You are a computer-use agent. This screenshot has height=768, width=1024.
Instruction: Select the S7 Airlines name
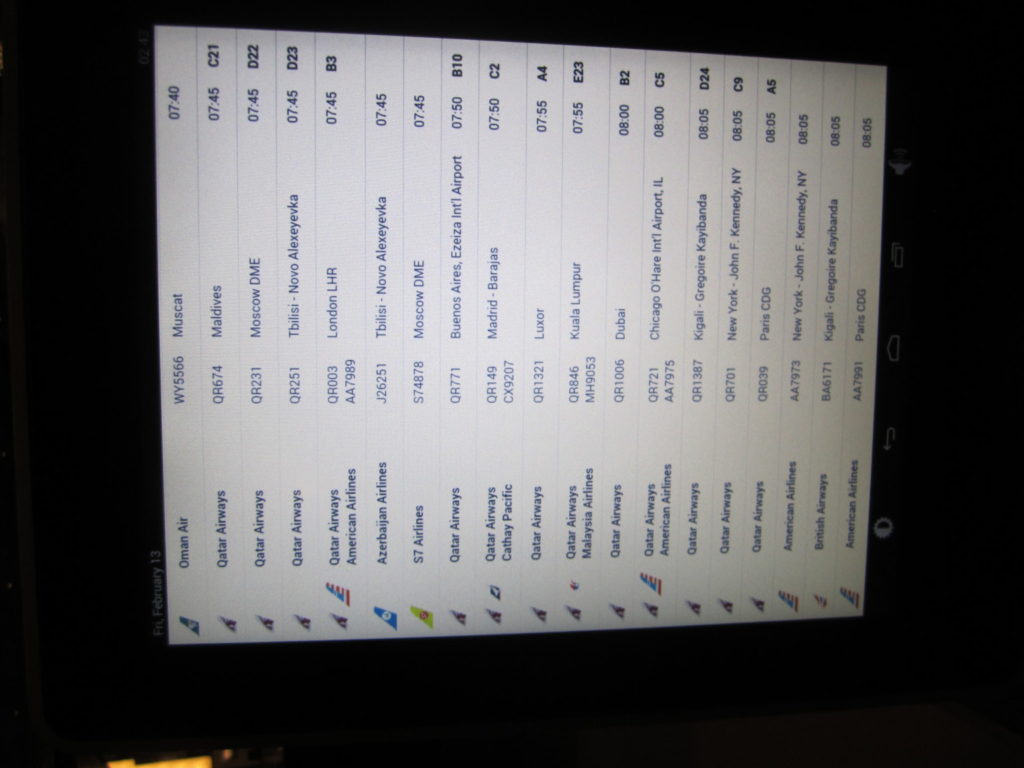click(420, 534)
